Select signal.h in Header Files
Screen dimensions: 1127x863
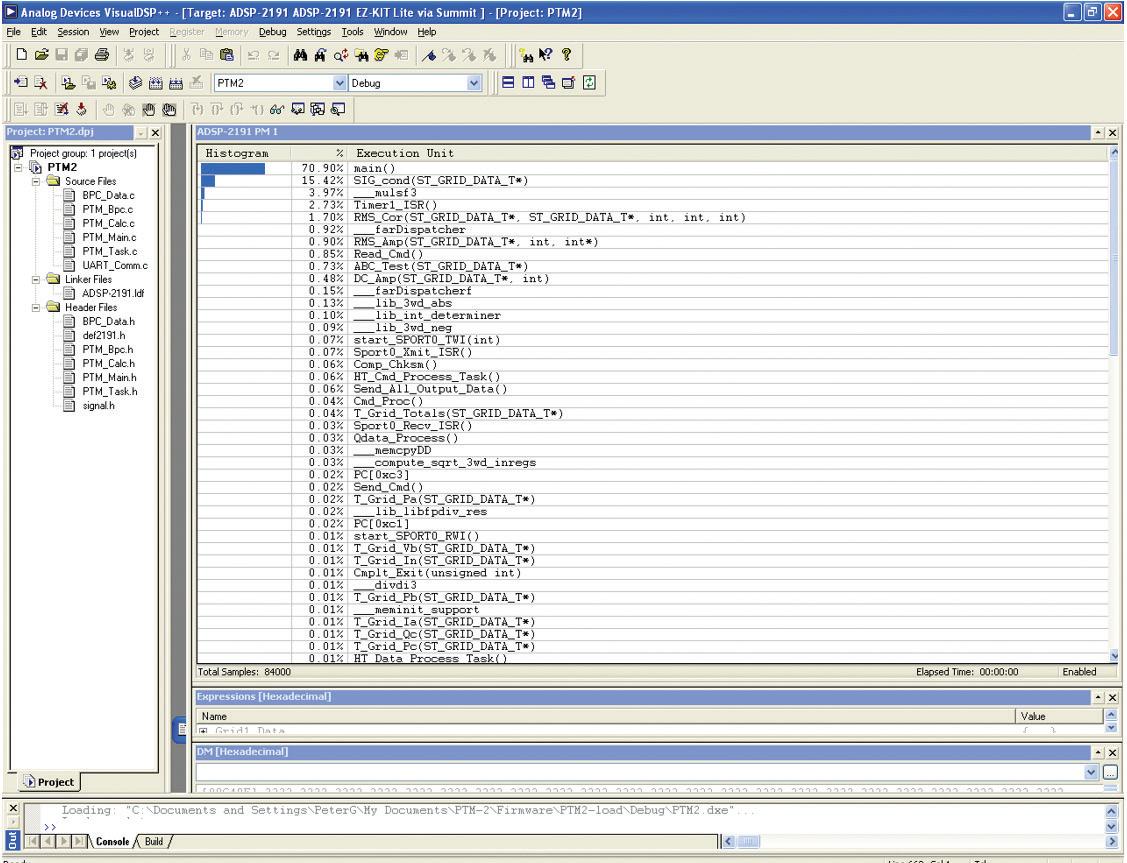pos(98,405)
